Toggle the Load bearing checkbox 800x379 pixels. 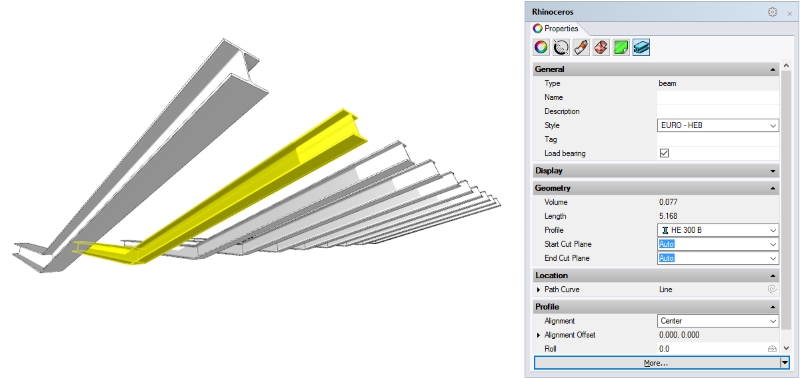click(x=664, y=153)
